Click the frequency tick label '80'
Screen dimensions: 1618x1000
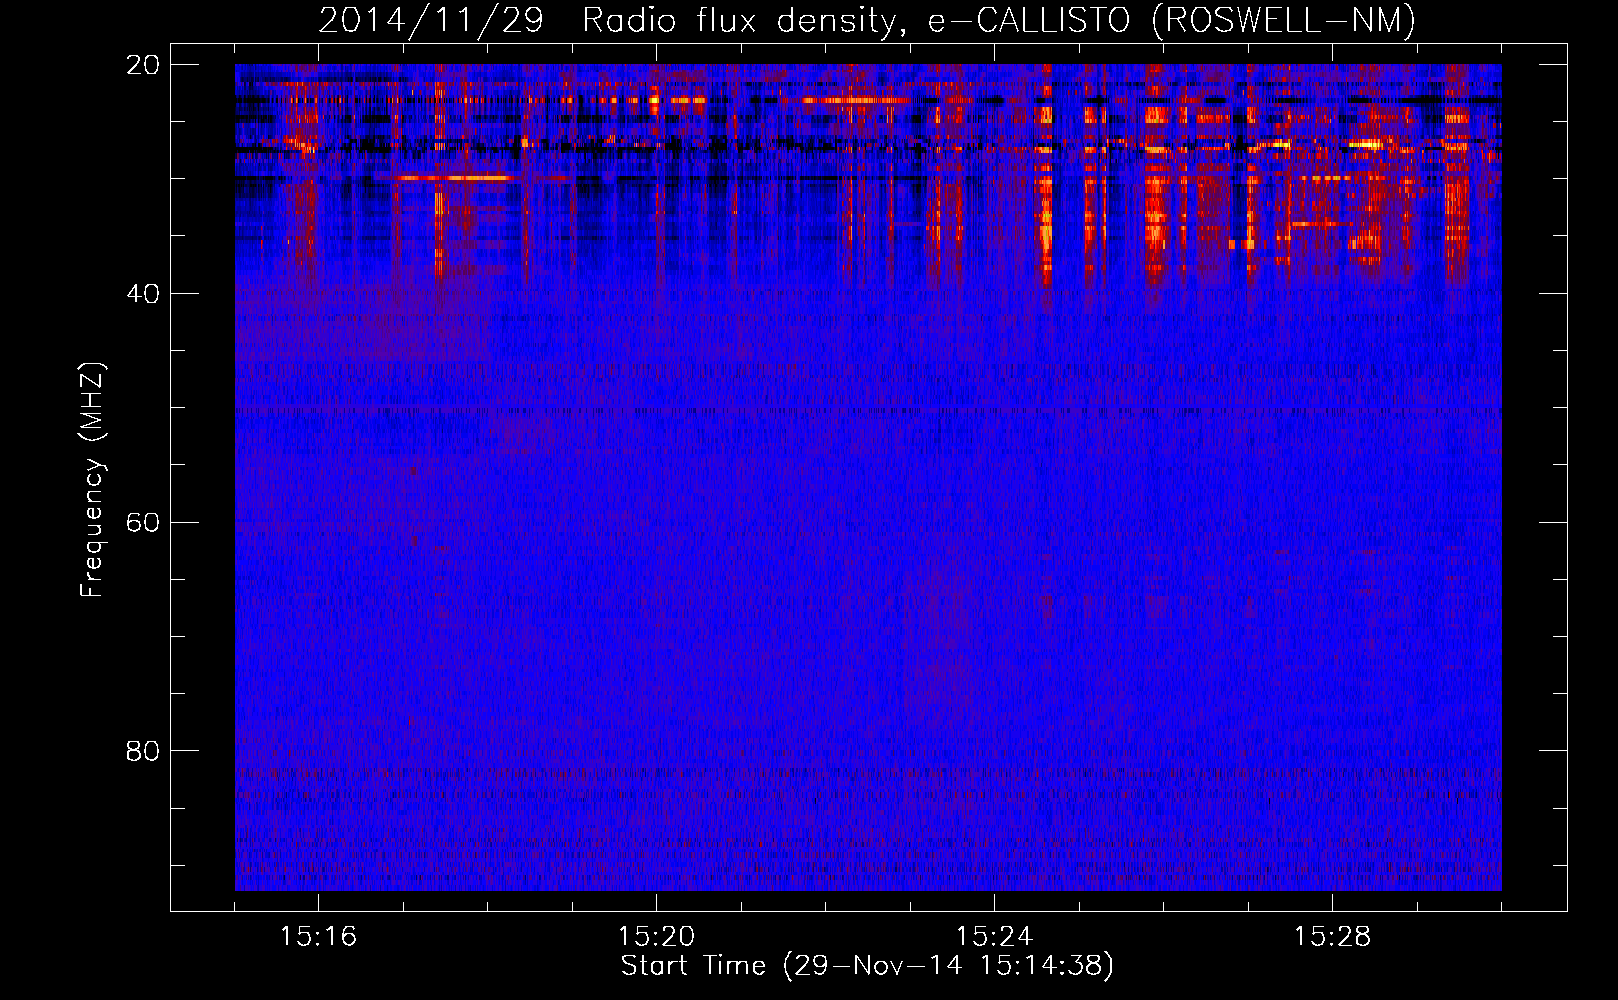tap(143, 751)
